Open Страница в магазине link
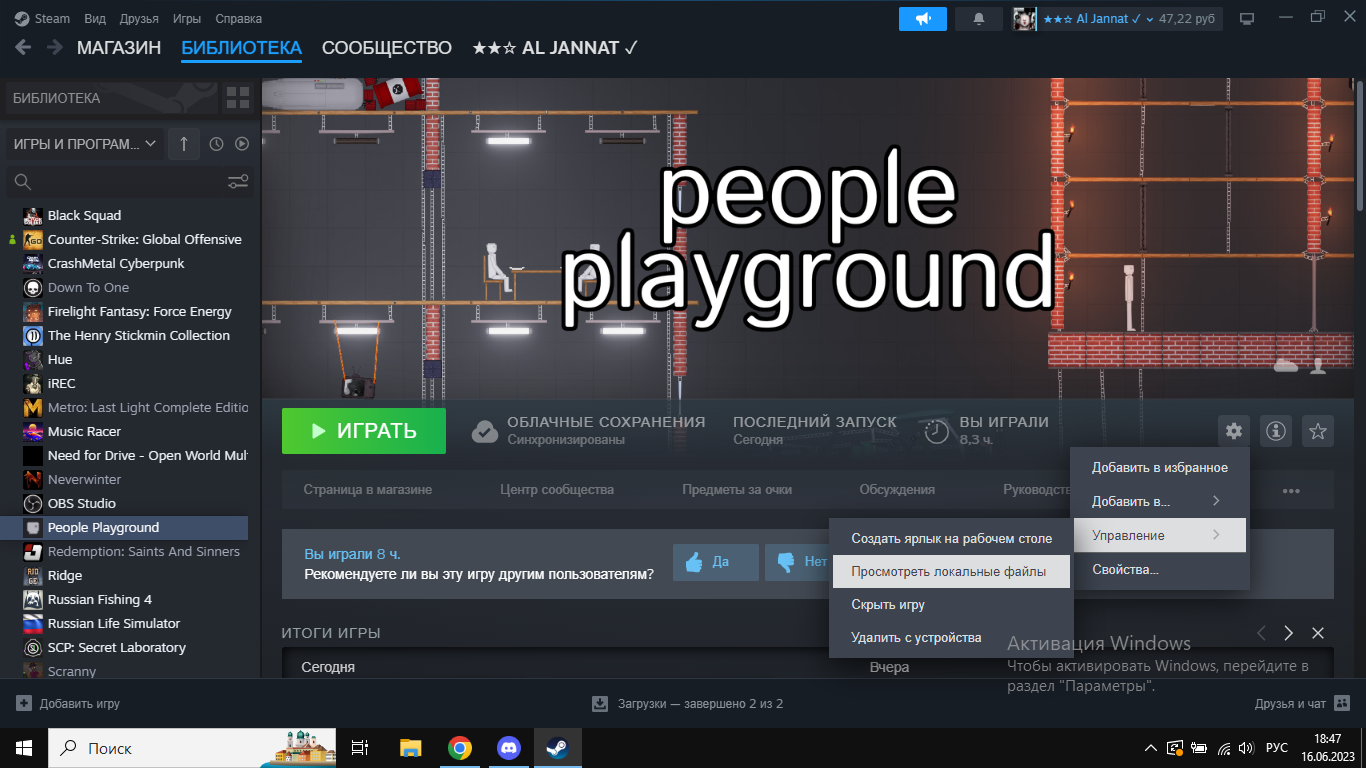1366x768 pixels. [368, 490]
